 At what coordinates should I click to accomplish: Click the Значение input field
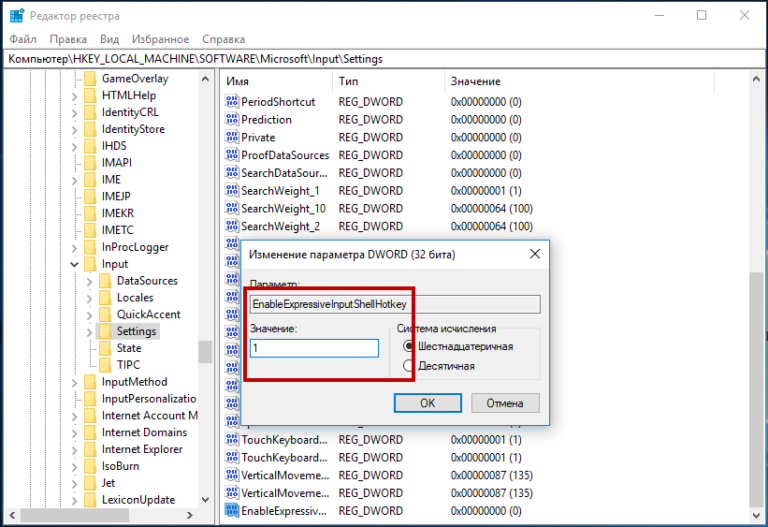(x=314, y=348)
